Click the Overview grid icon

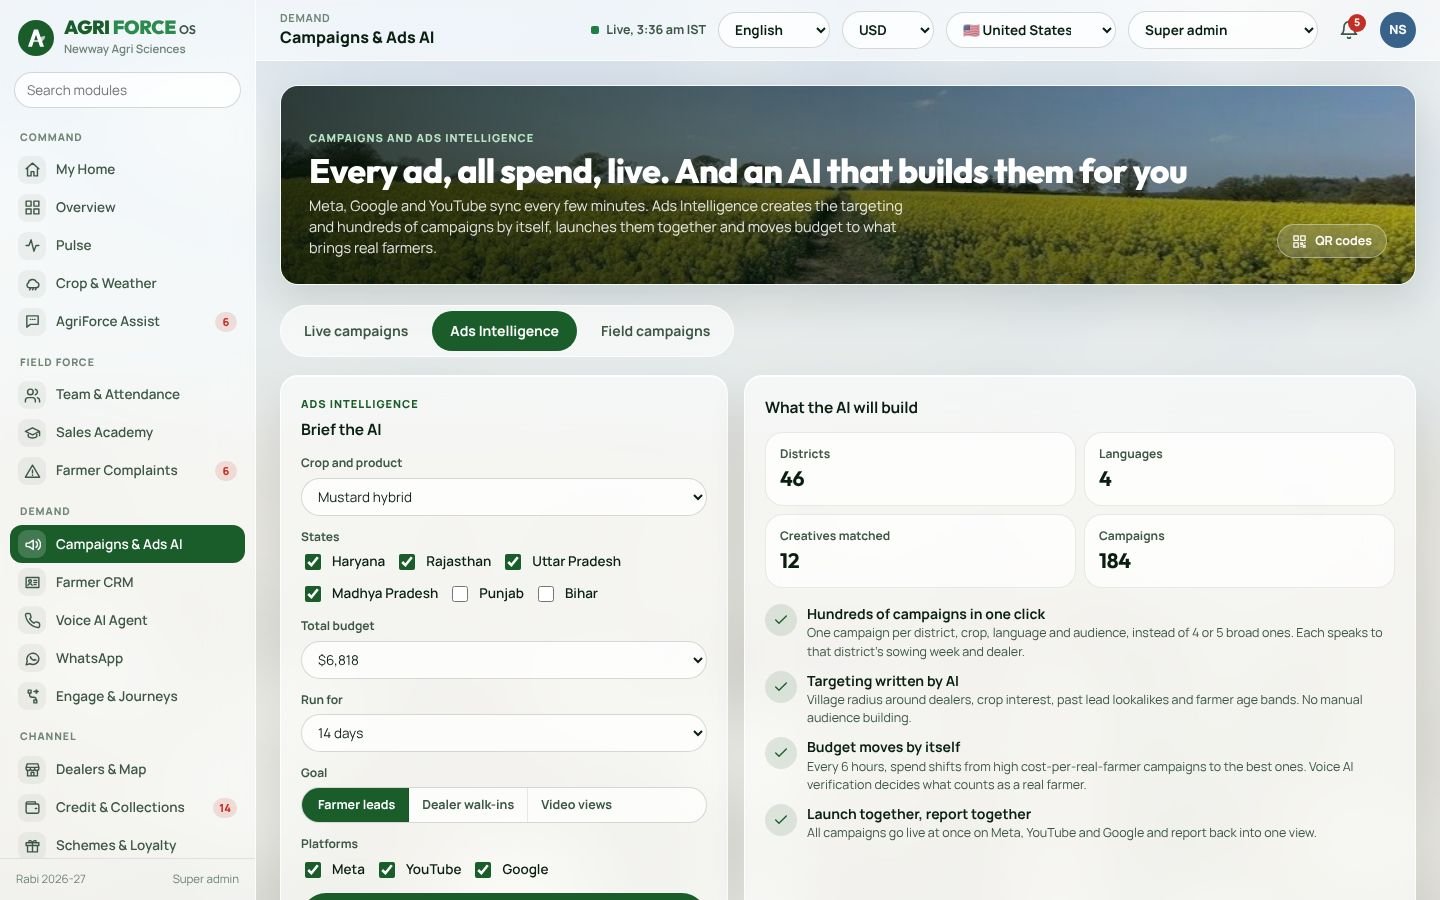(x=33, y=208)
